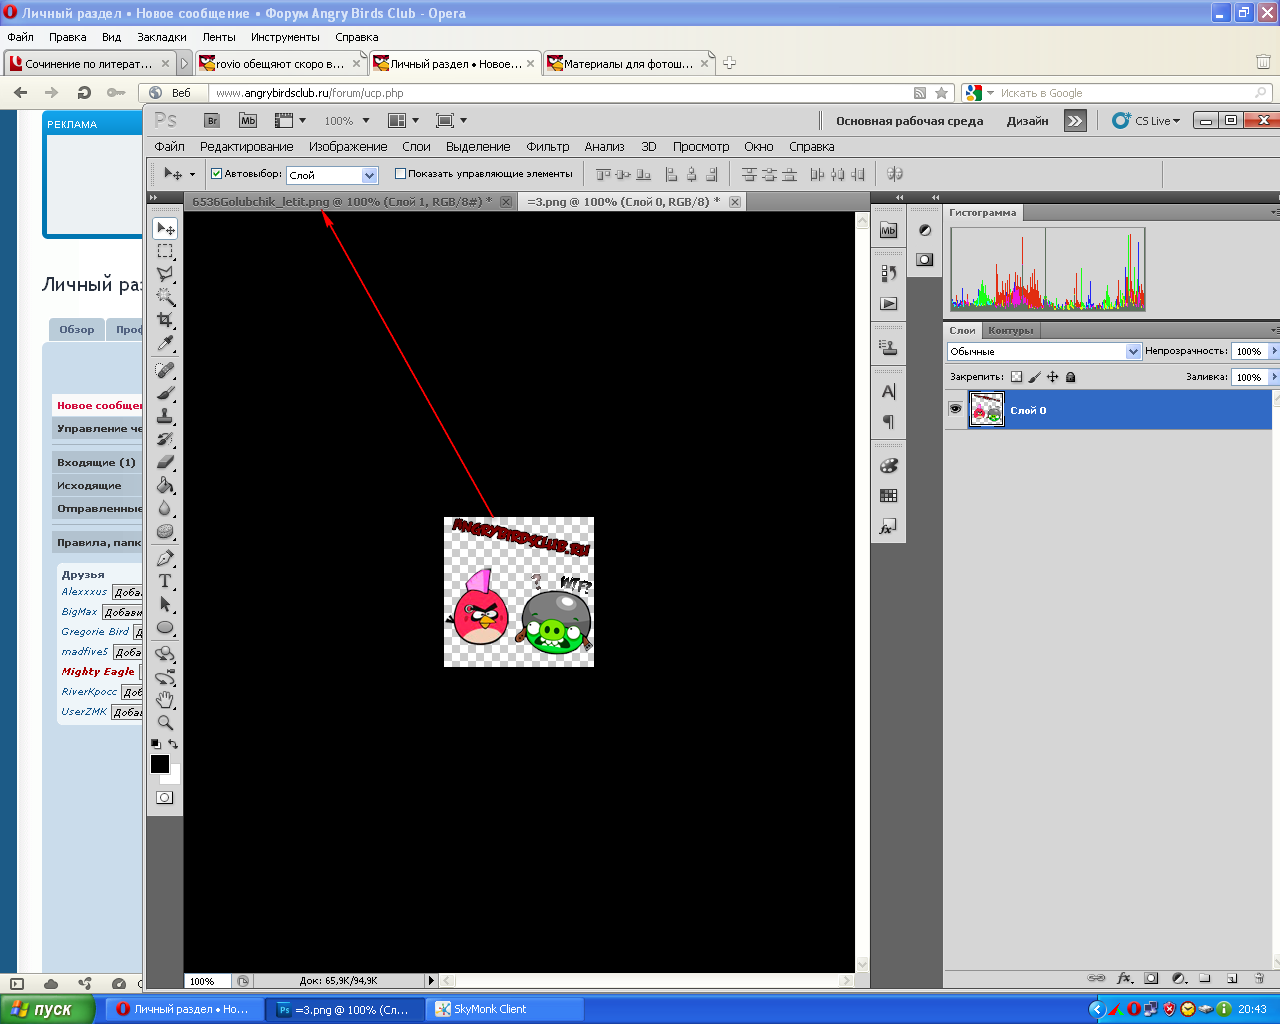The height and width of the screenshot is (1024, 1280).
Task: Select the Magic Wand tool
Action: 165,296
